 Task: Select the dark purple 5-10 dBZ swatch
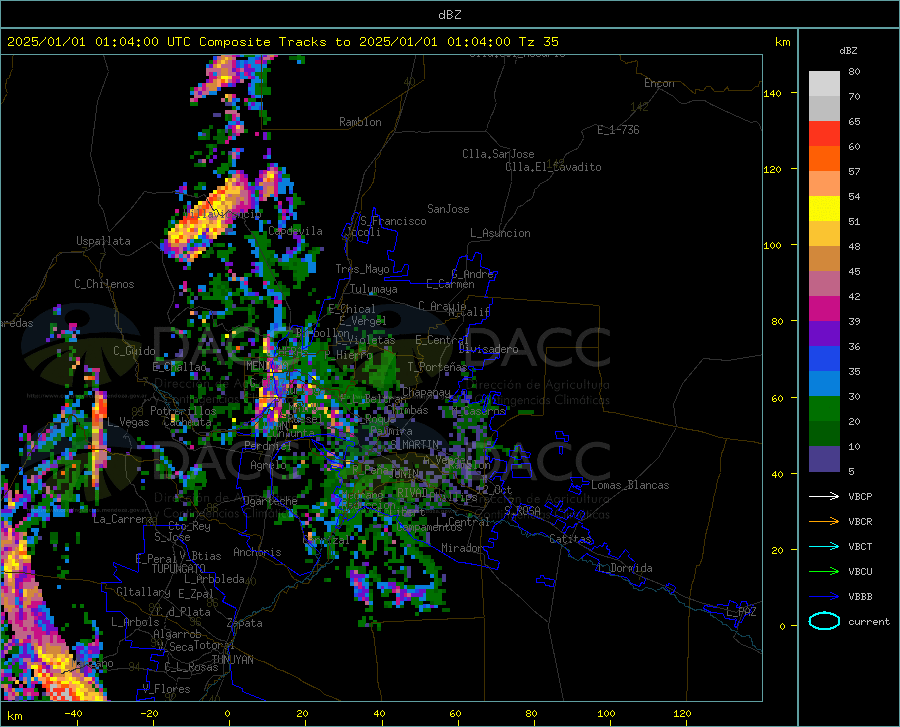click(x=824, y=459)
